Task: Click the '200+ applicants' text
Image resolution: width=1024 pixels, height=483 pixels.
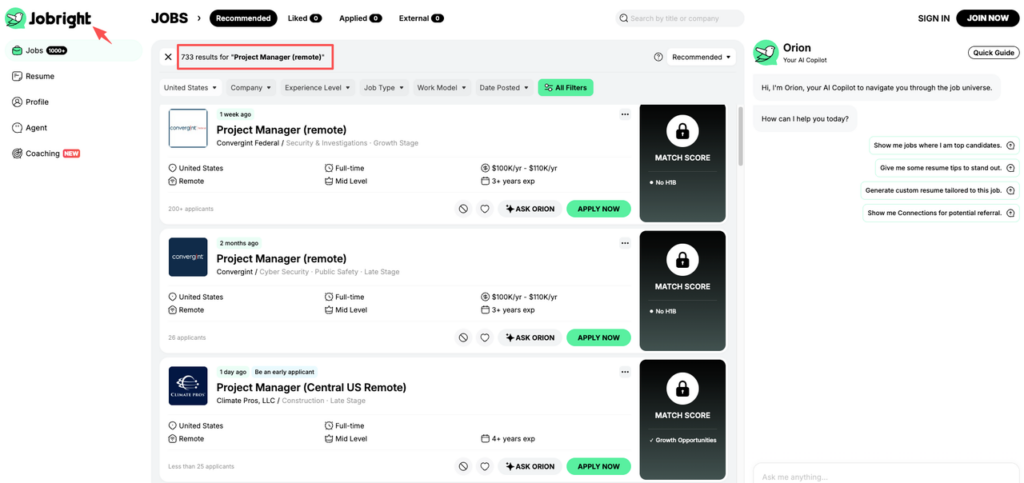Action: pos(191,209)
